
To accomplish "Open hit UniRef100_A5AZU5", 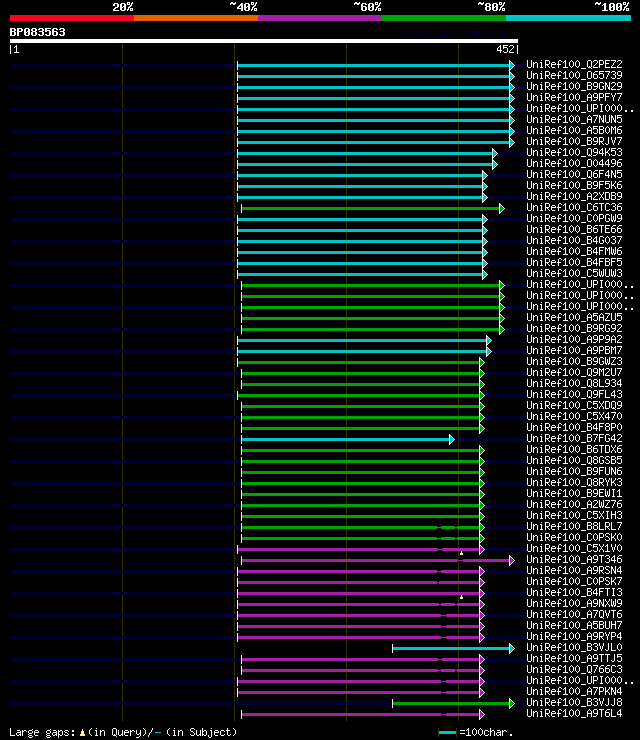I will [x=574, y=318].
